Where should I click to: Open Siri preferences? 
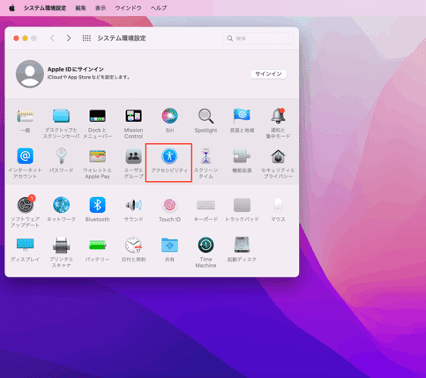(170, 121)
